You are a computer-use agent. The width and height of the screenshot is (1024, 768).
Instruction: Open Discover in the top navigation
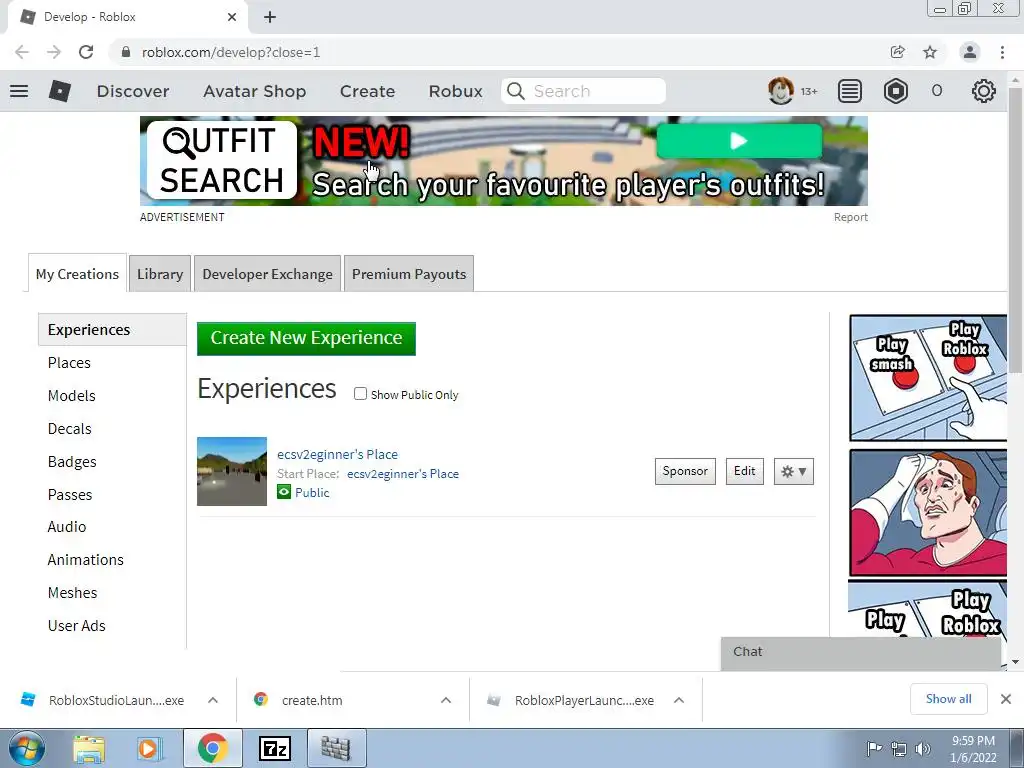[133, 91]
